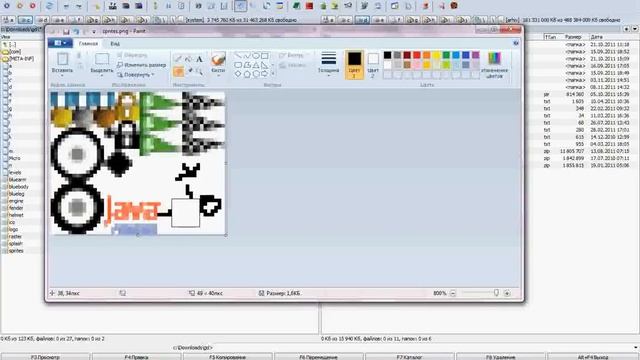Image resolution: width=640 pixels, height=360 pixels.
Task: Open the Rotate (Повернуть) dropdown
Action: click(135, 75)
